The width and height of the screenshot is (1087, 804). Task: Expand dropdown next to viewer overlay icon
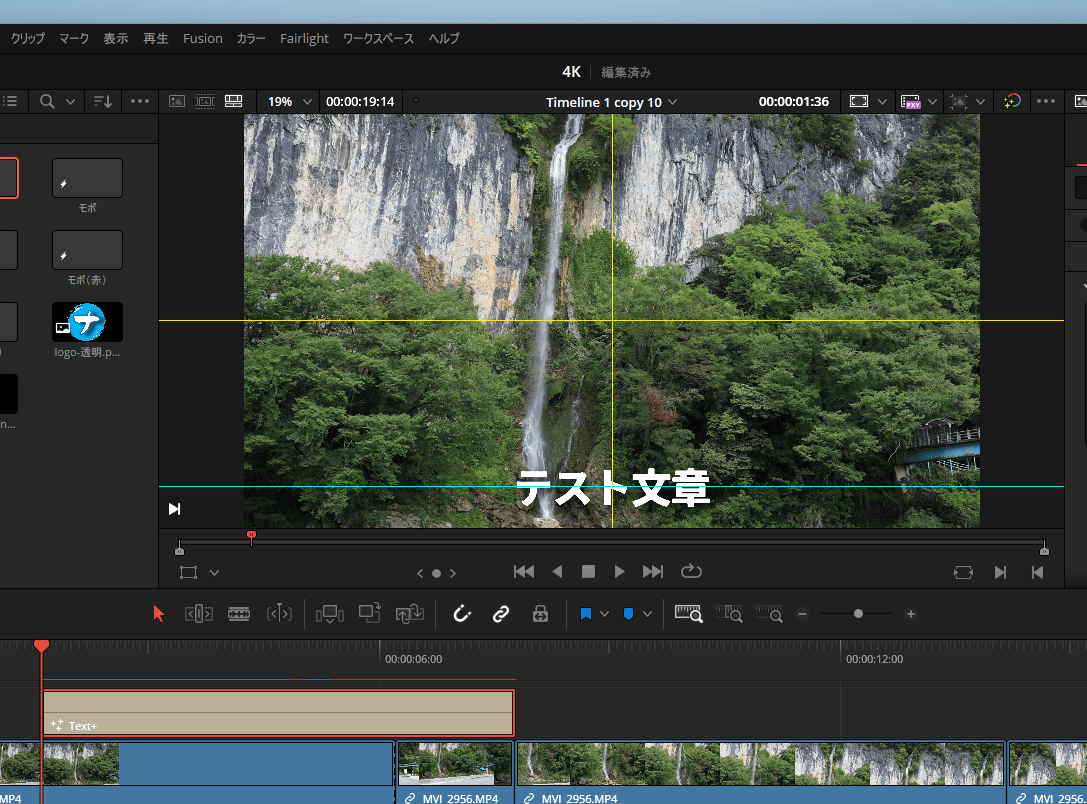(x=980, y=102)
